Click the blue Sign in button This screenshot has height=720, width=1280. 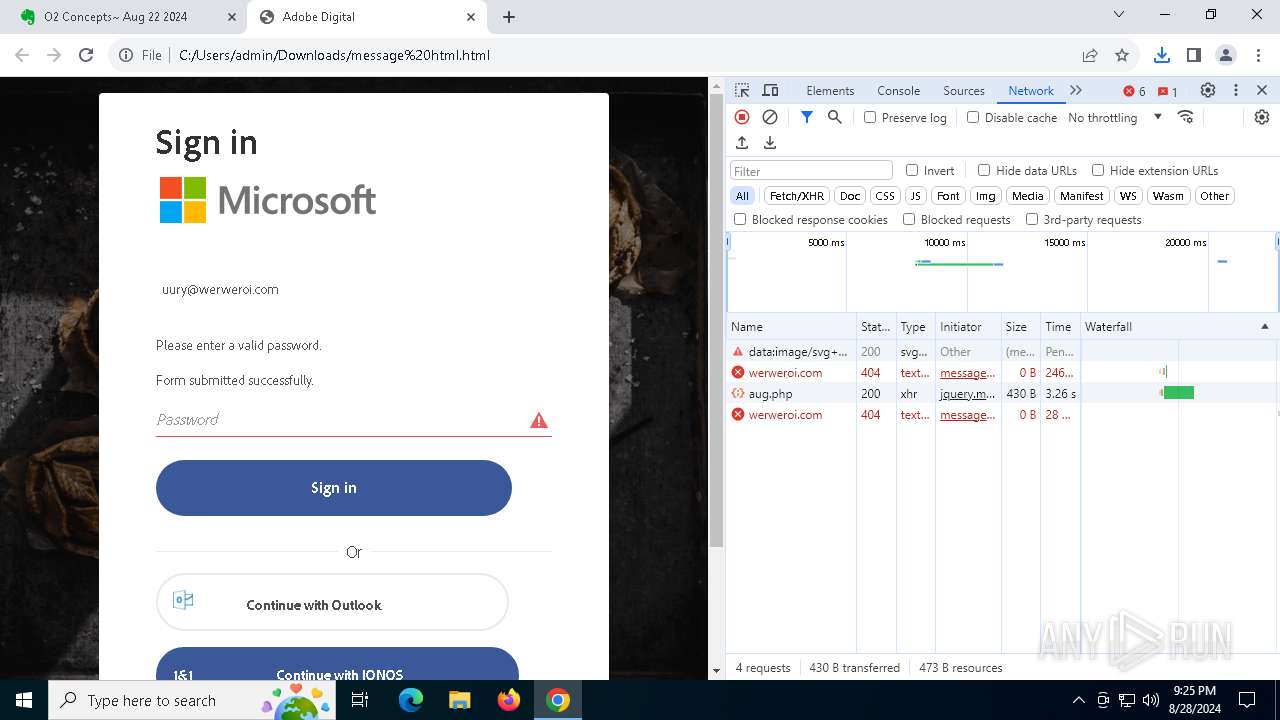click(x=334, y=488)
